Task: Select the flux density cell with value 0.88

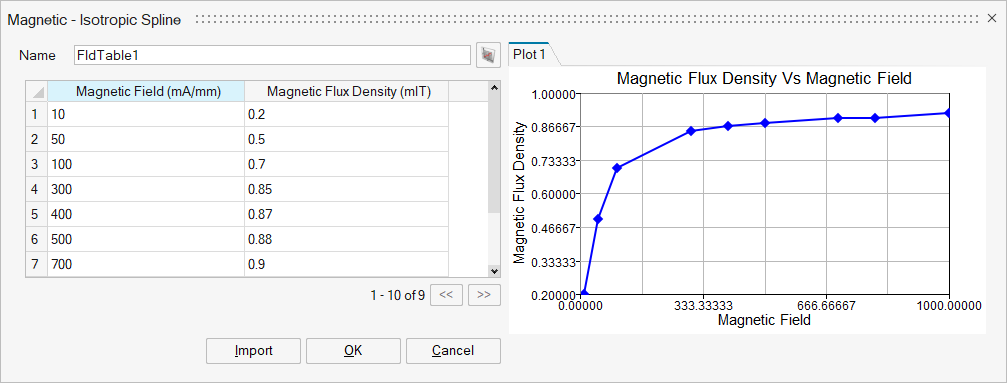Action: click(346, 239)
